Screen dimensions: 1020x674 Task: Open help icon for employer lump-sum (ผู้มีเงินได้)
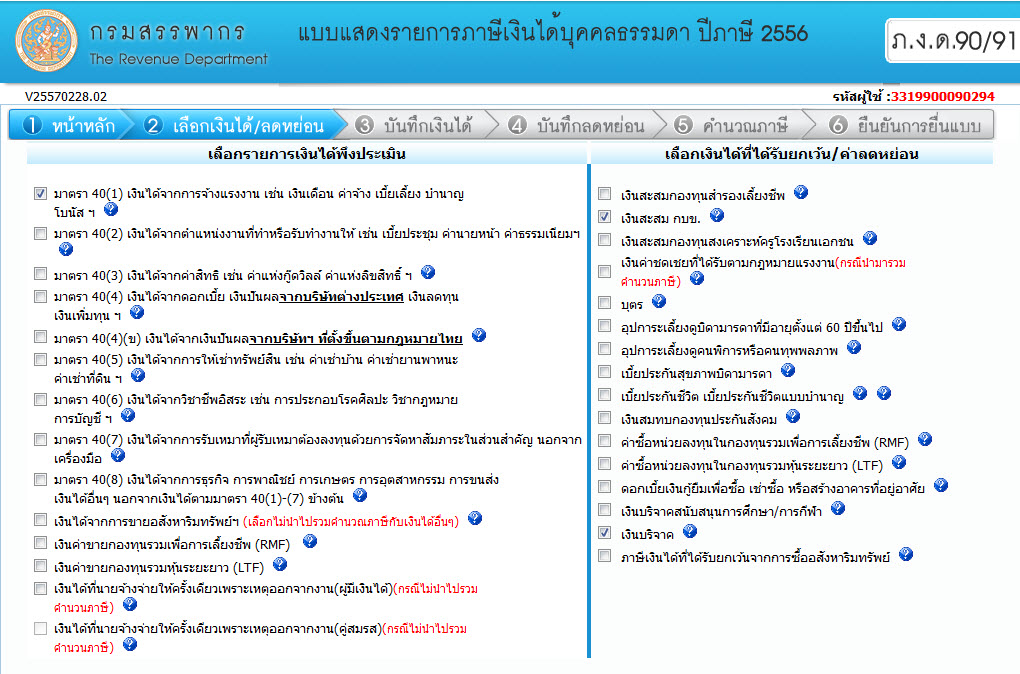tap(130, 604)
